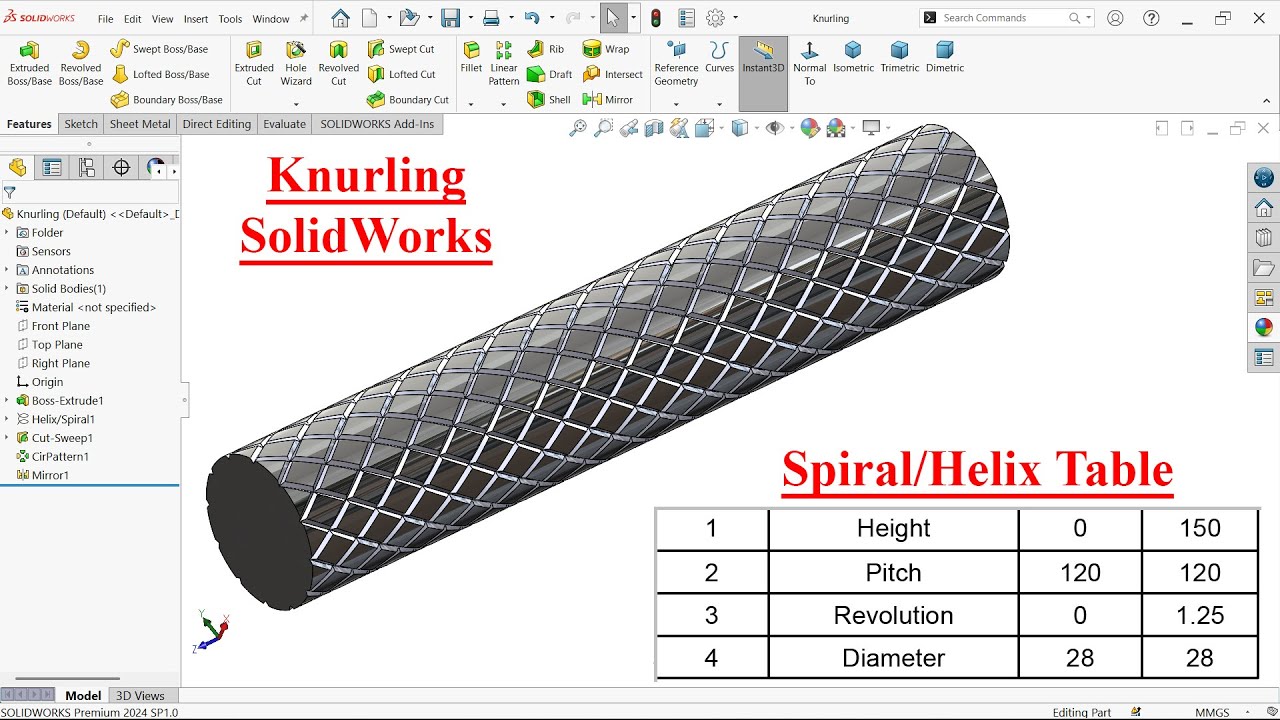
Task: Click the Save icon in title bar
Action: tap(451, 18)
